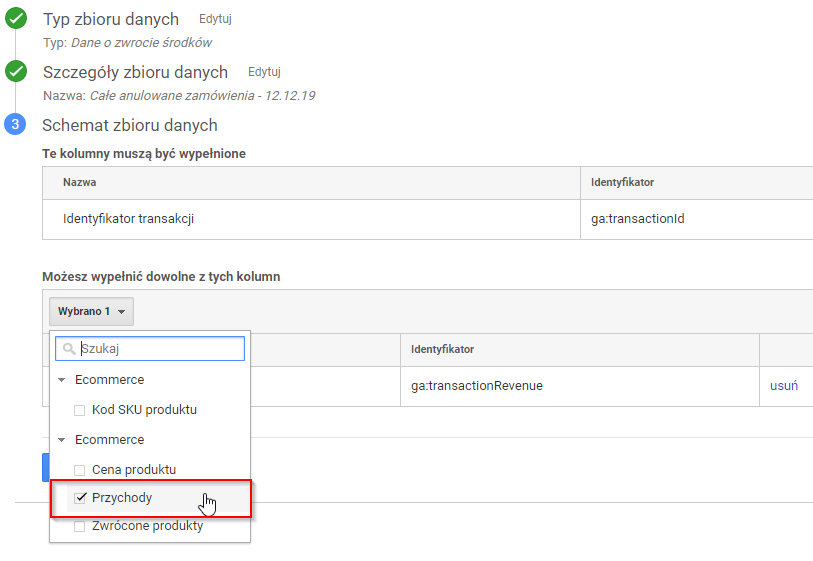Open the Wybrano 1 dropdown
Image resolution: width=813 pixels, height=561 pixels.
pyautogui.click(x=91, y=311)
